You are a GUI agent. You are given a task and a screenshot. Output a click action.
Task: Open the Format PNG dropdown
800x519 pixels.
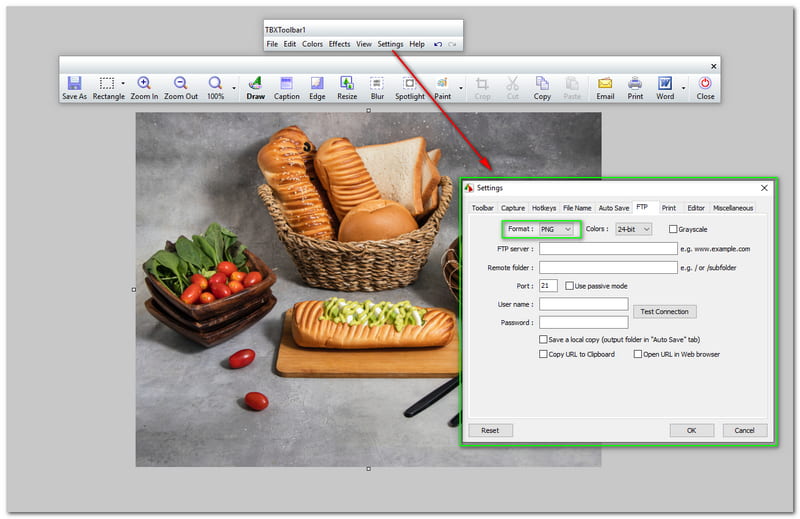point(557,229)
